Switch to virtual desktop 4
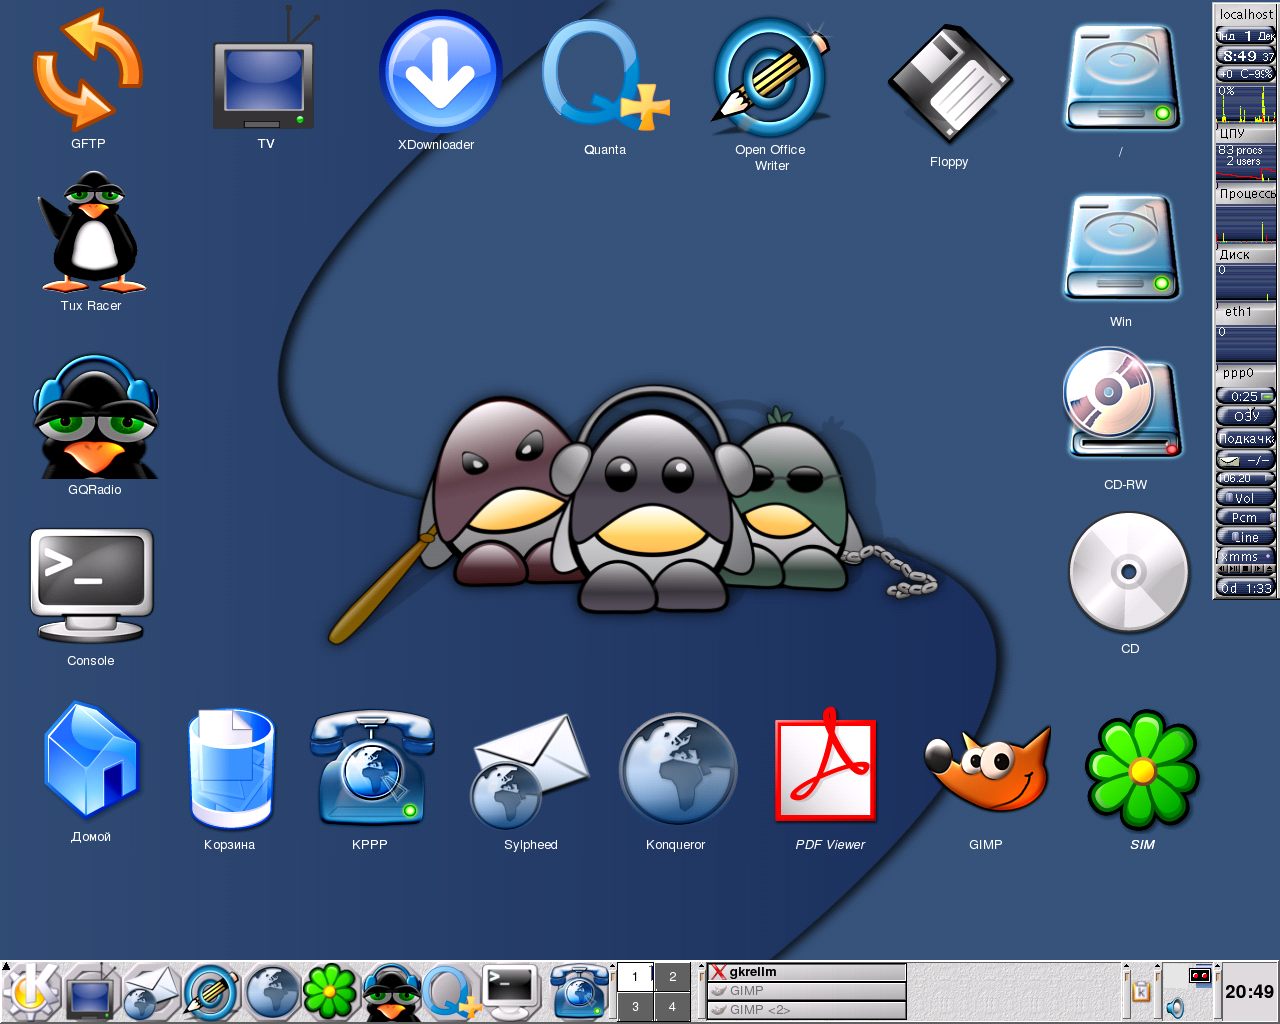The height and width of the screenshot is (1024, 1280). point(673,1006)
